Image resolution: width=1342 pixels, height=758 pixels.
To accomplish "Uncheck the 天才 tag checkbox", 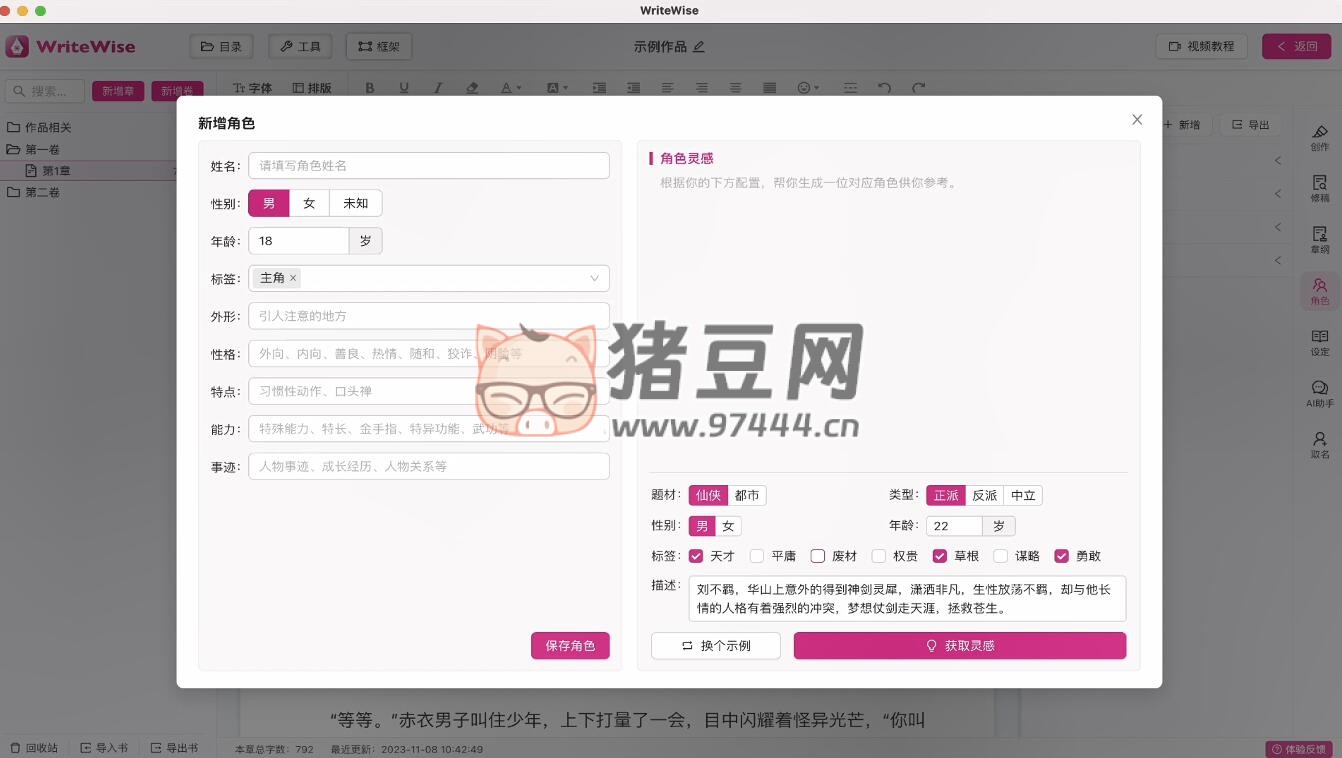I will [x=696, y=556].
